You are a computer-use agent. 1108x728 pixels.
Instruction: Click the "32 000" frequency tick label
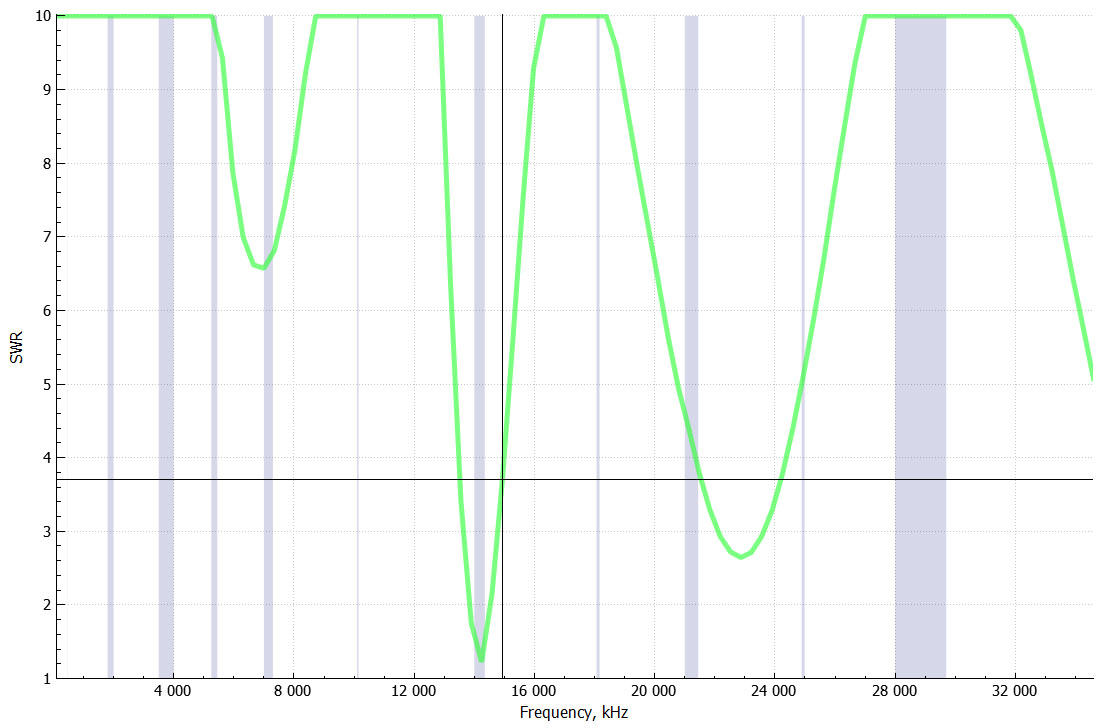(x=1015, y=692)
